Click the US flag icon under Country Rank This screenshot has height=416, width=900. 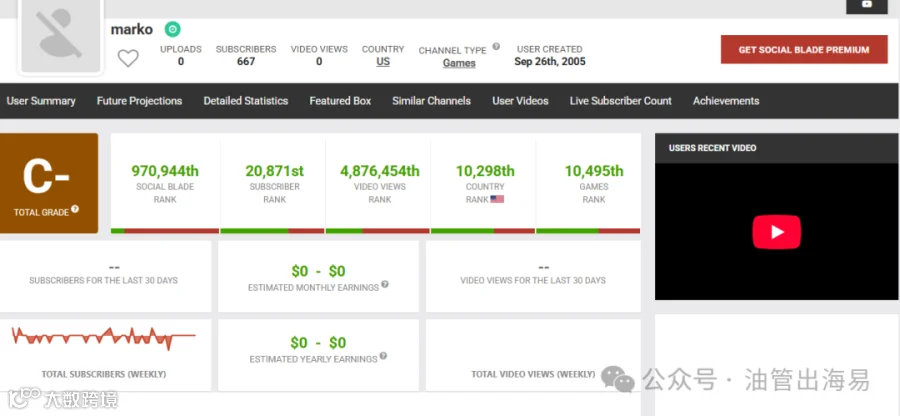coord(497,199)
